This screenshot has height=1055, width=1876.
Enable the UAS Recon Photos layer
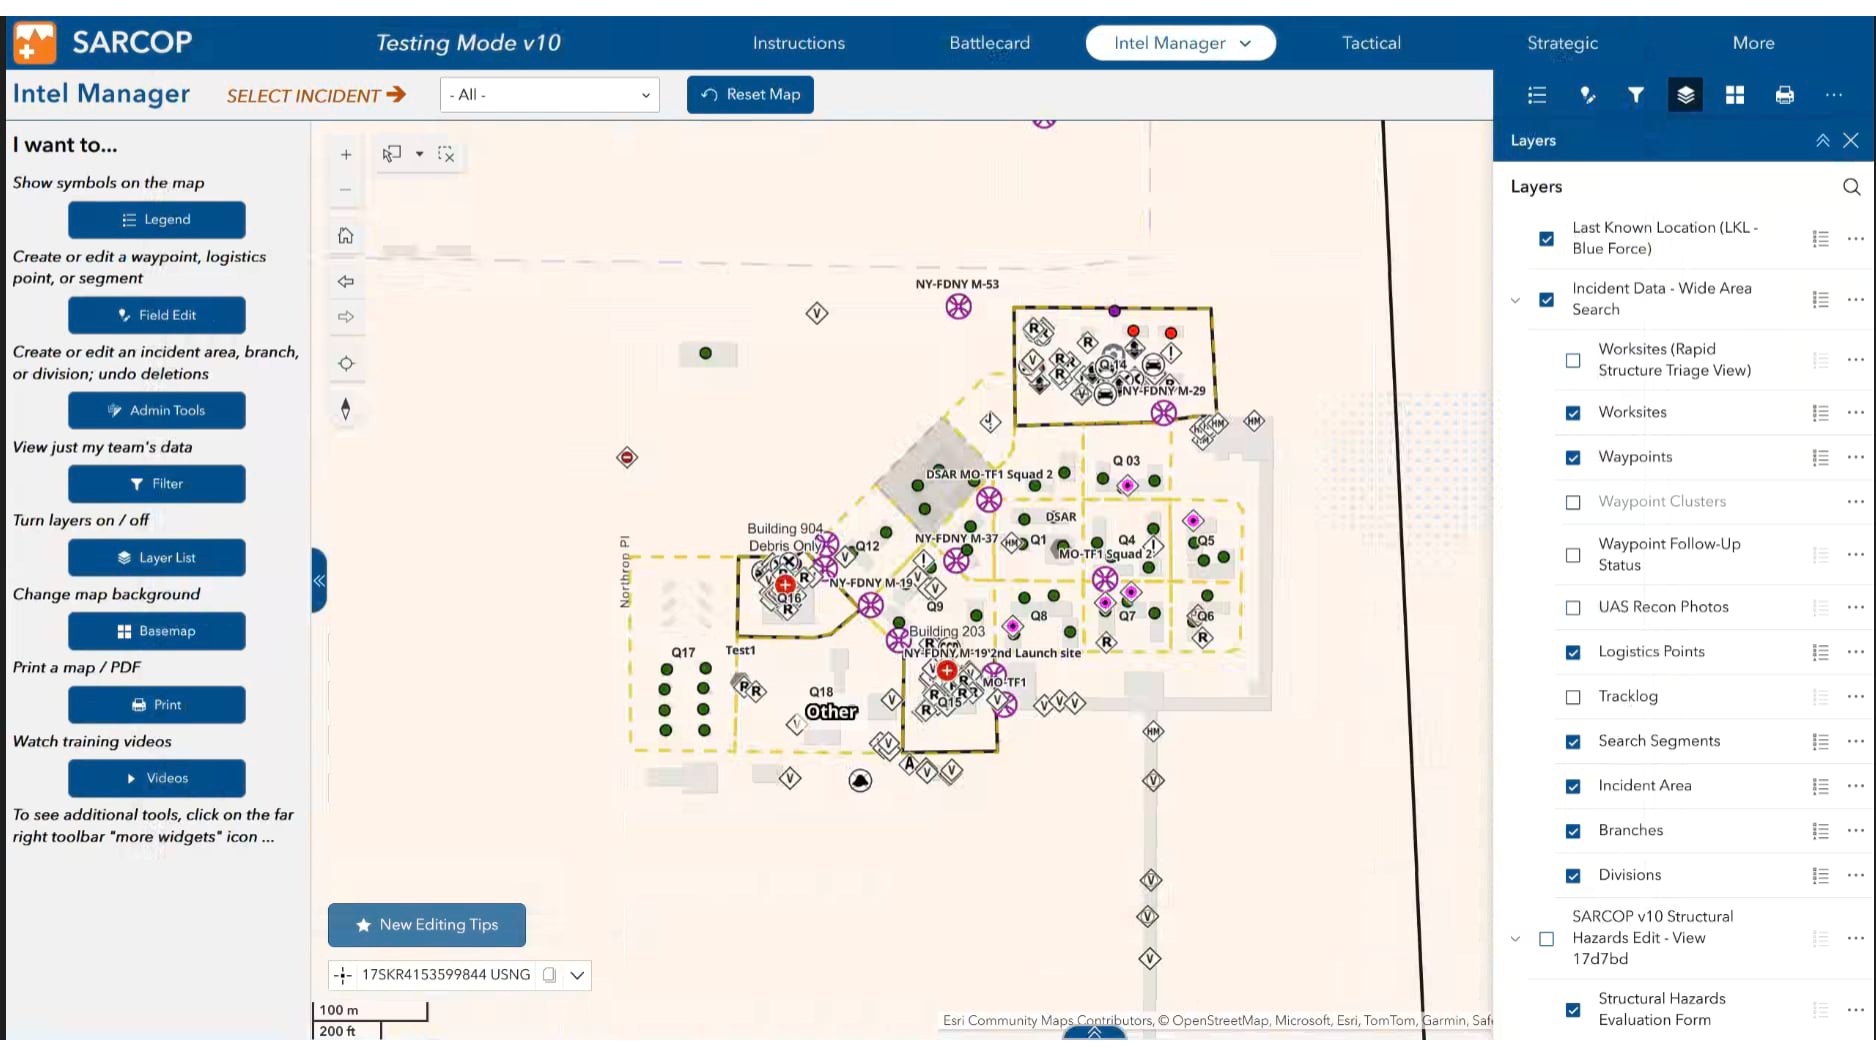tap(1573, 607)
